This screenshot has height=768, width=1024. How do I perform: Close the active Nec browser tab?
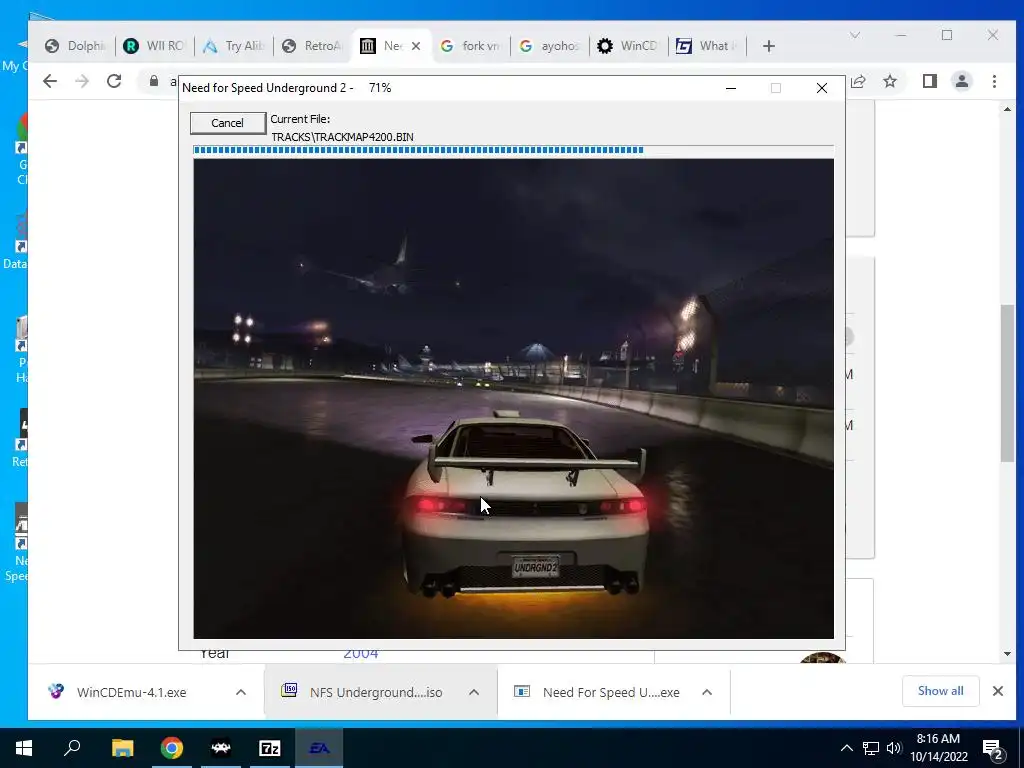[x=416, y=46]
